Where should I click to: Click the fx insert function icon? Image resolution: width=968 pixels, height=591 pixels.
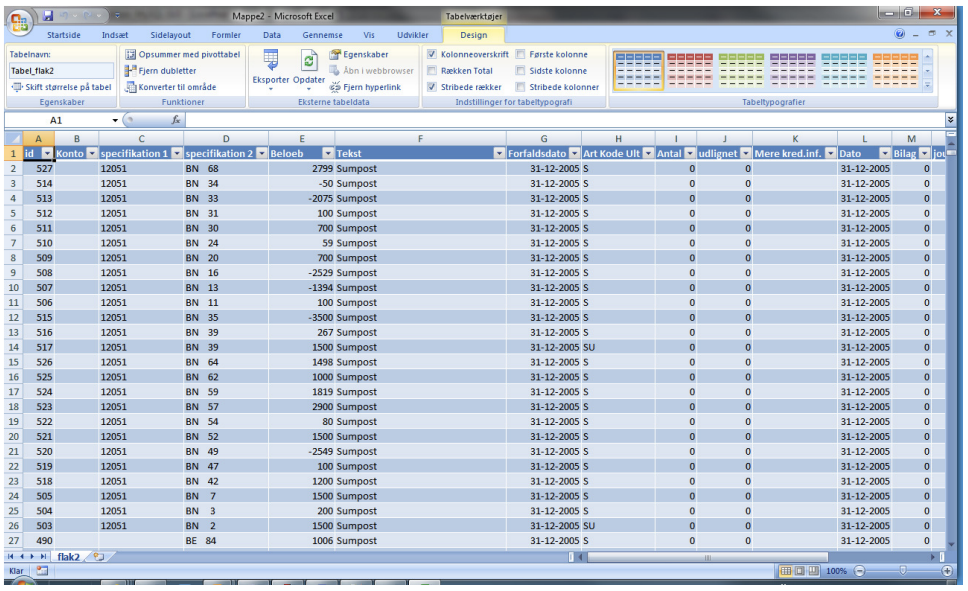(x=175, y=120)
